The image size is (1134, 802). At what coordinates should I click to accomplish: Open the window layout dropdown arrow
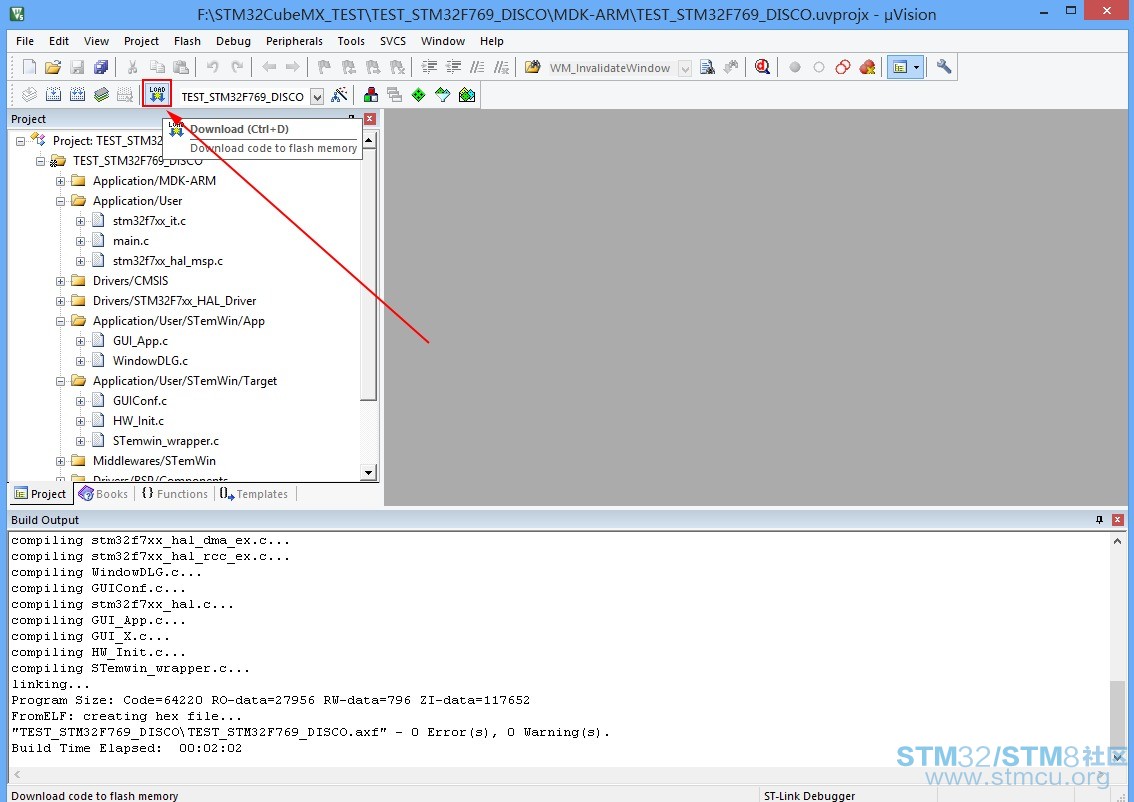click(916, 67)
